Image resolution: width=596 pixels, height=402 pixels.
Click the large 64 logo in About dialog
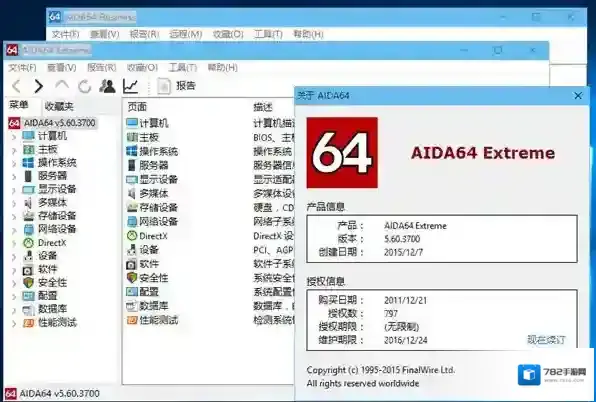pyautogui.click(x=342, y=152)
